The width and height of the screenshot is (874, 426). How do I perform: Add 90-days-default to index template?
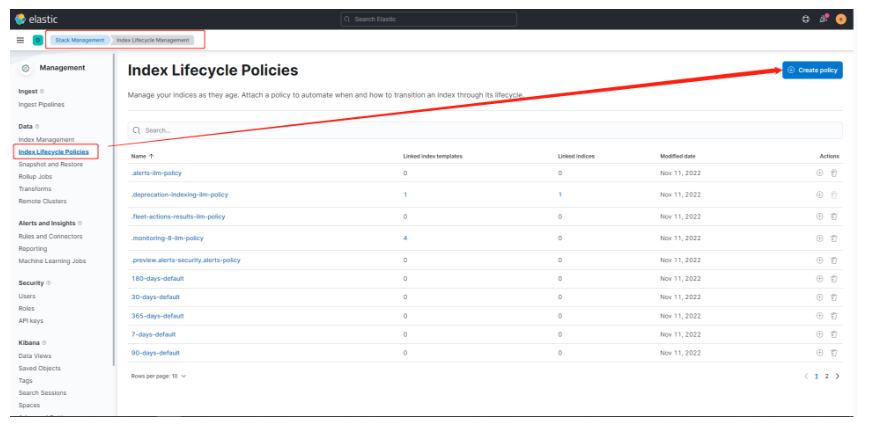(x=819, y=352)
